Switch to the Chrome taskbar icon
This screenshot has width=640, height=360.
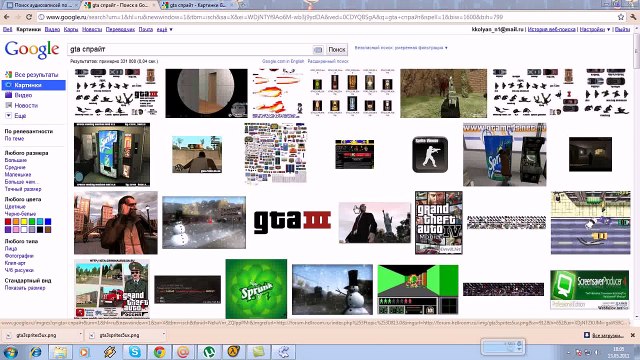(159, 352)
